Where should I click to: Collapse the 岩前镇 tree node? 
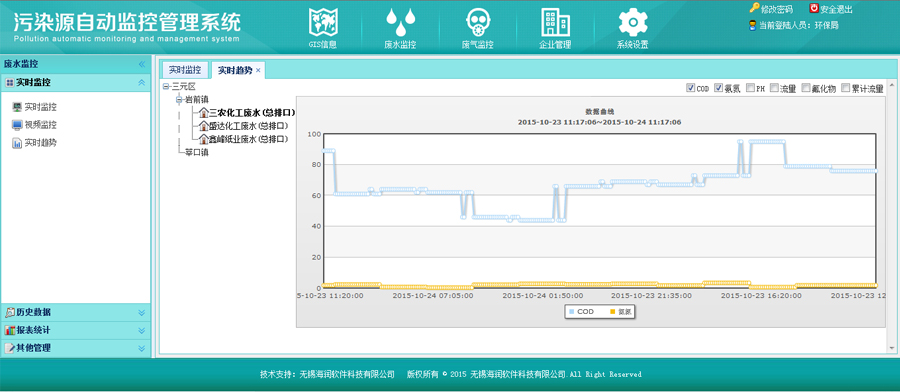coord(179,100)
